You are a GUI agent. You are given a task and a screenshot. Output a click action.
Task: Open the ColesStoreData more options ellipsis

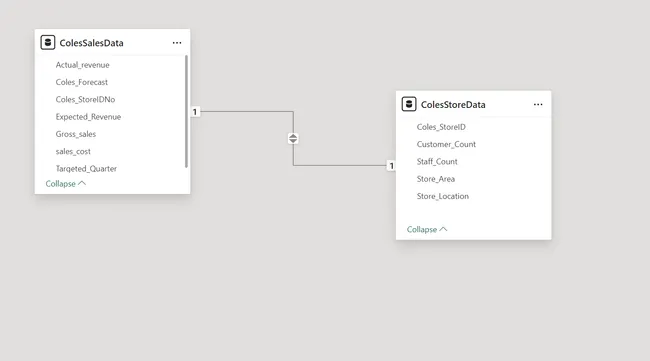tap(538, 104)
